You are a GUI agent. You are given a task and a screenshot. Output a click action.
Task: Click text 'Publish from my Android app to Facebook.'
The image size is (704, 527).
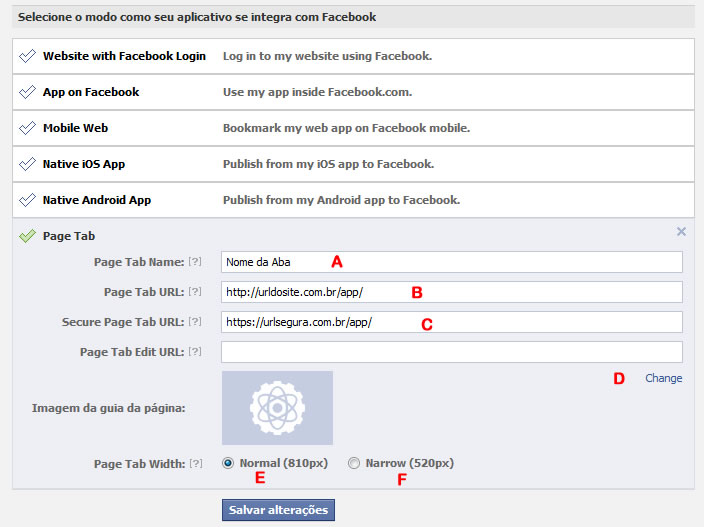point(341,200)
